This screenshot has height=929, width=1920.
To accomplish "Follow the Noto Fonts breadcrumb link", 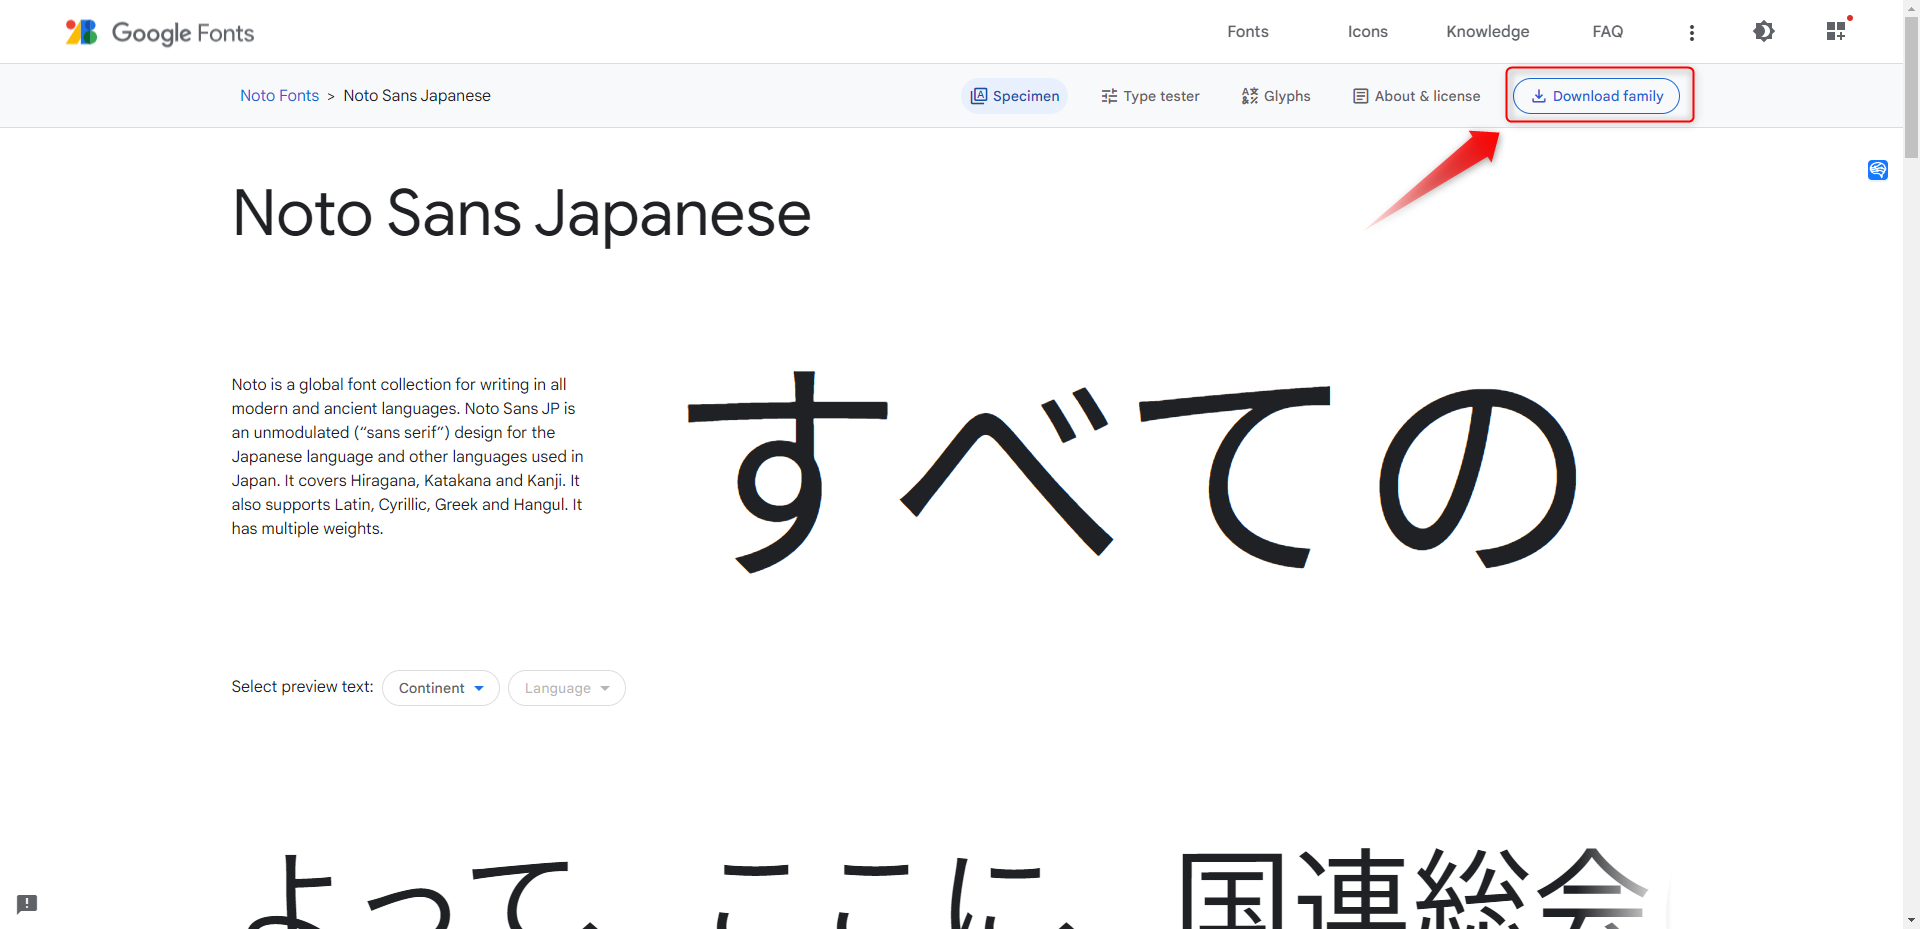I will [279, 96].
